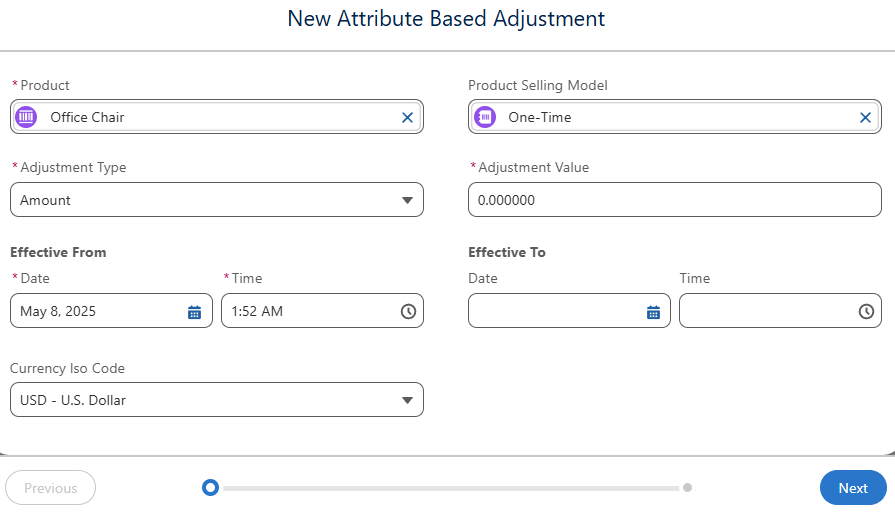This screenshot has height=513, width=895.
Task: Open the Effective To calendar picker
Action: [x=654, y=312]
